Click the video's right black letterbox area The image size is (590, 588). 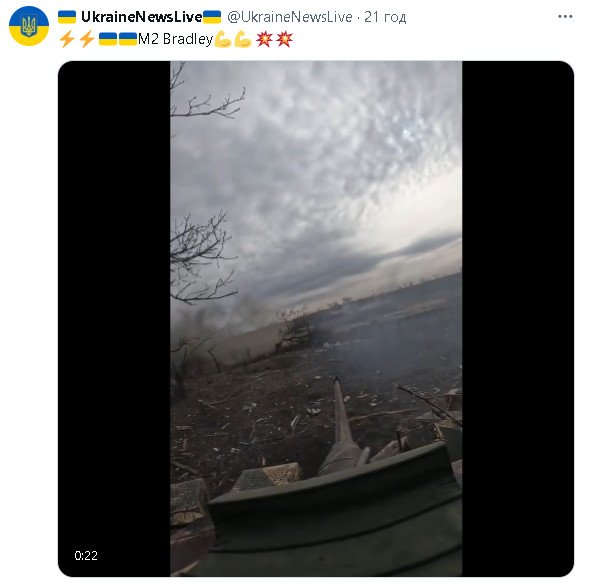(518, 319)
